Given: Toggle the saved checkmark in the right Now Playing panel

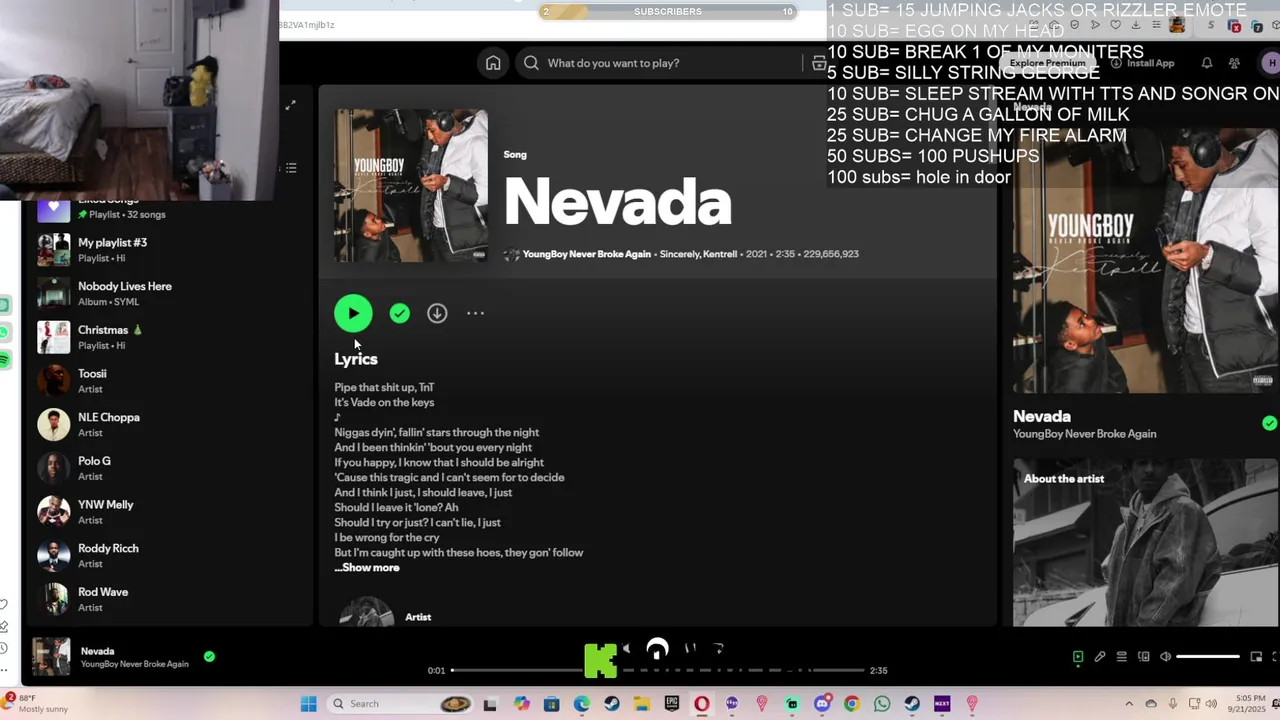Looking at the screenshot, I should pos(1269,424).
